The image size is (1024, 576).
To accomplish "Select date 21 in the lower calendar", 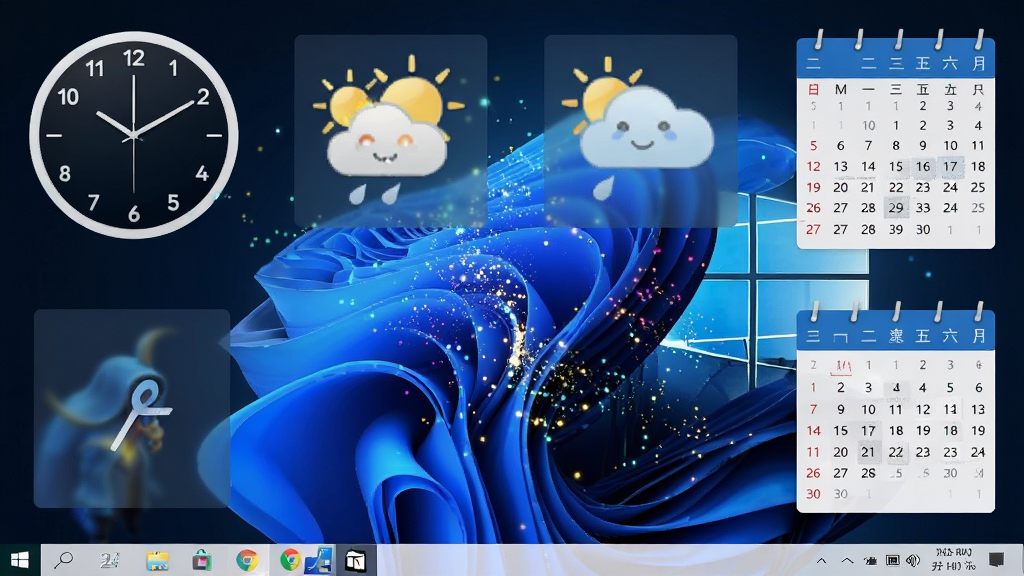I will coord(868,452).
